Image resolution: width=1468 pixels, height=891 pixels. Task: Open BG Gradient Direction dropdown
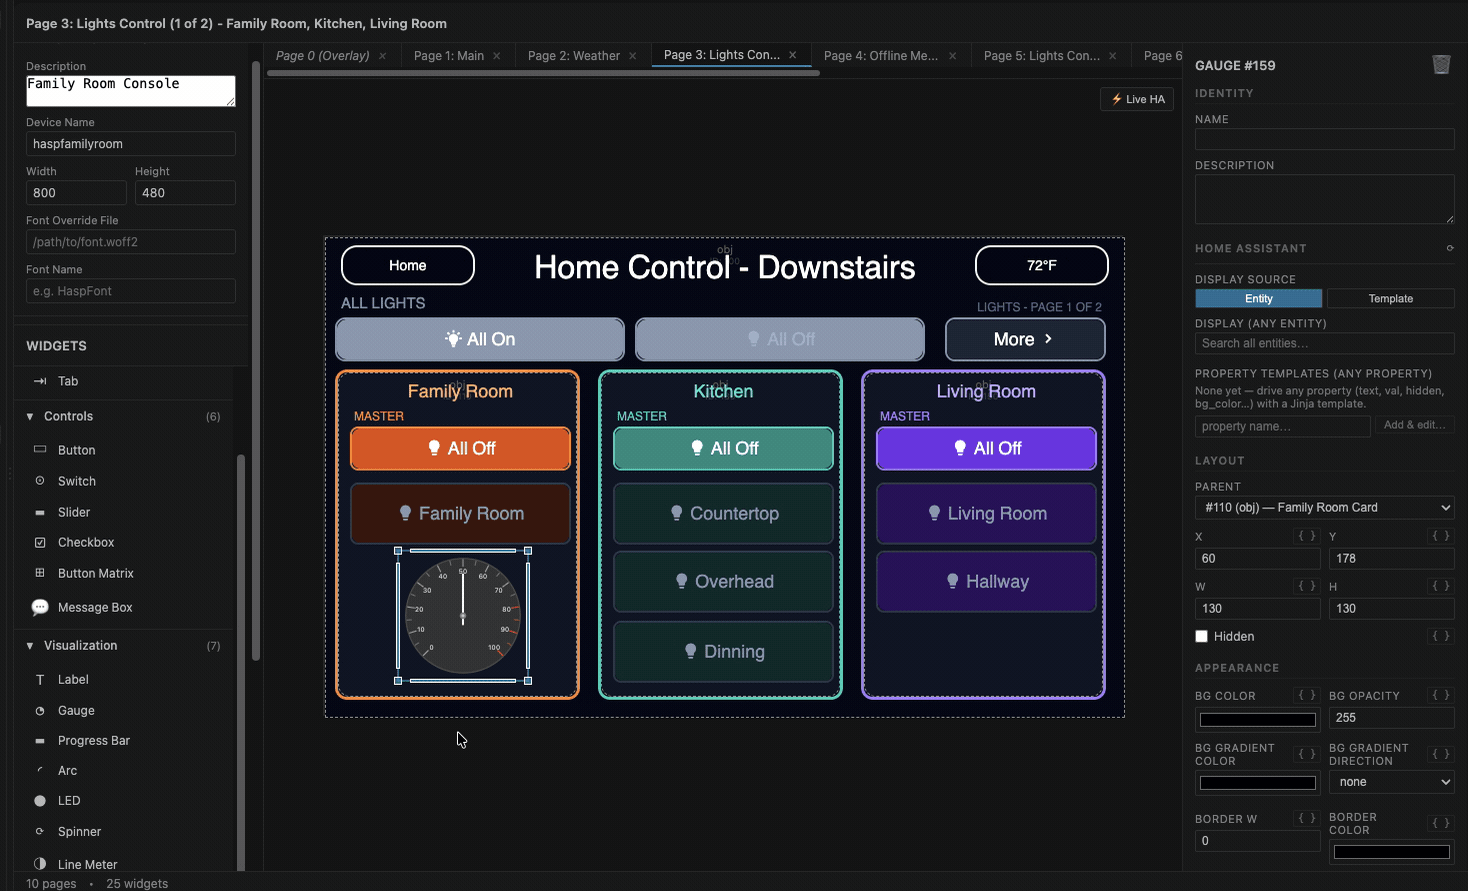[1392, 782]
